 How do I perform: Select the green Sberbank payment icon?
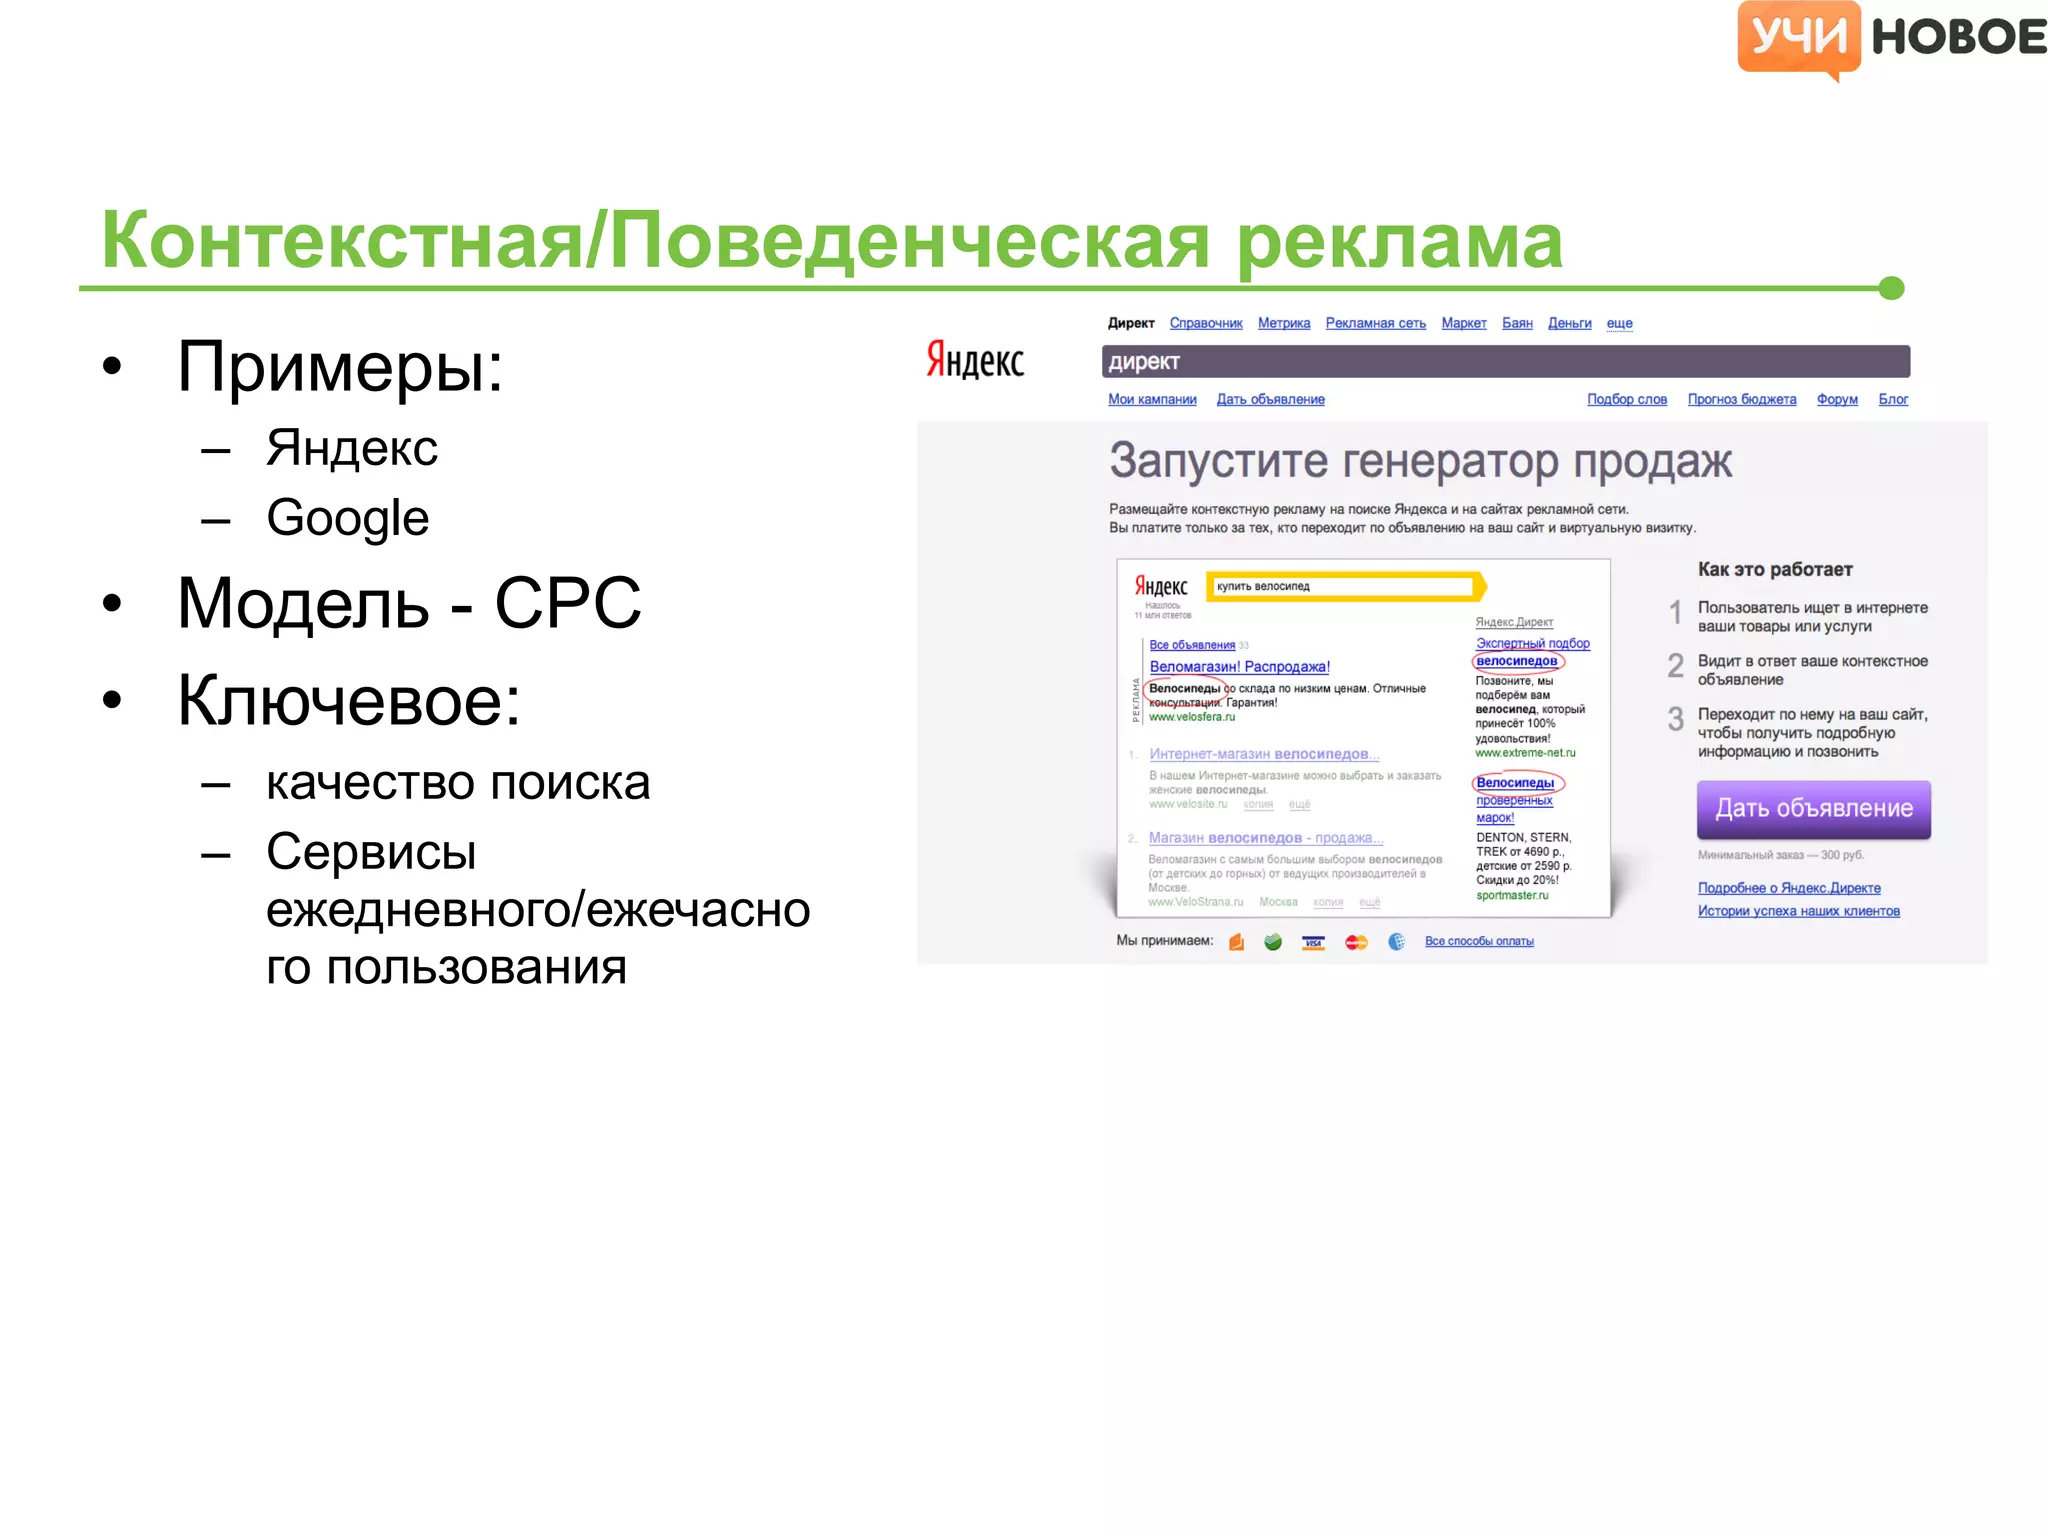click(1273, 942)
